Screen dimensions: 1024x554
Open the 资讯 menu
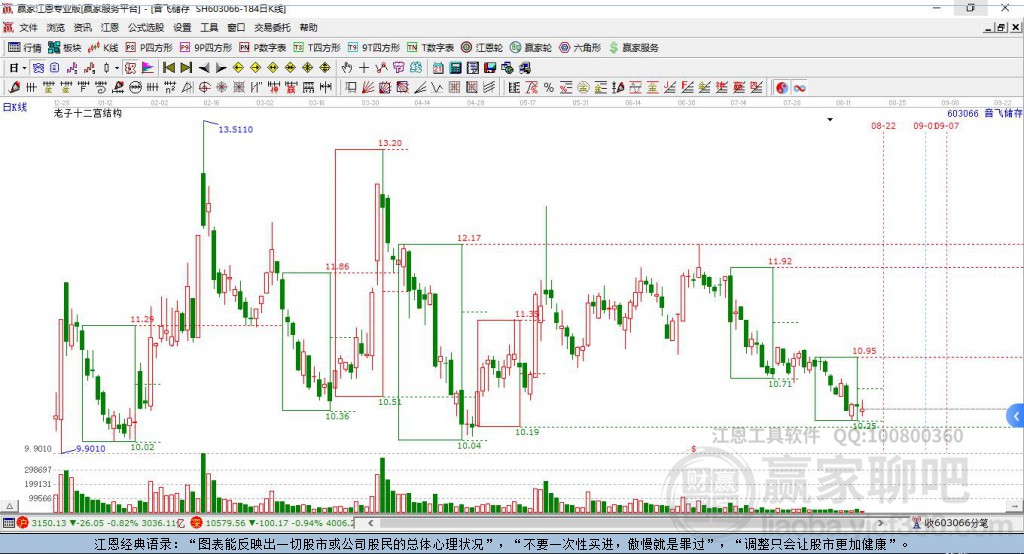pos(82,27)
